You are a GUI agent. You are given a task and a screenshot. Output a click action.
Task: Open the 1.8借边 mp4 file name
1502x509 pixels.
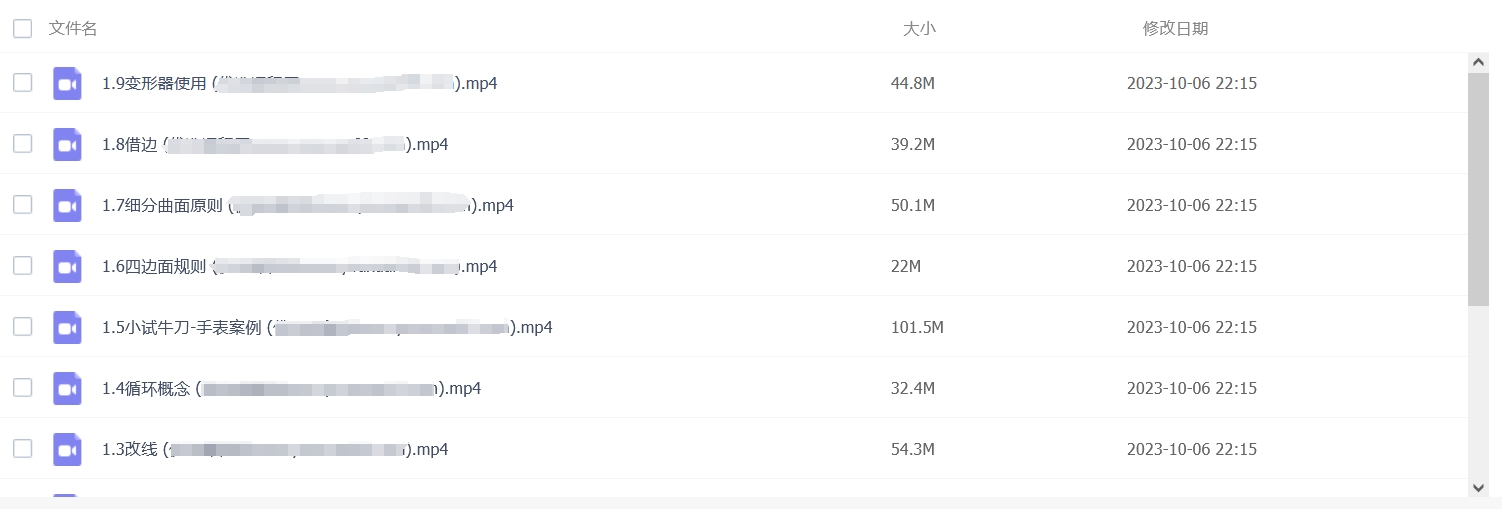click(x=275, y=144)
